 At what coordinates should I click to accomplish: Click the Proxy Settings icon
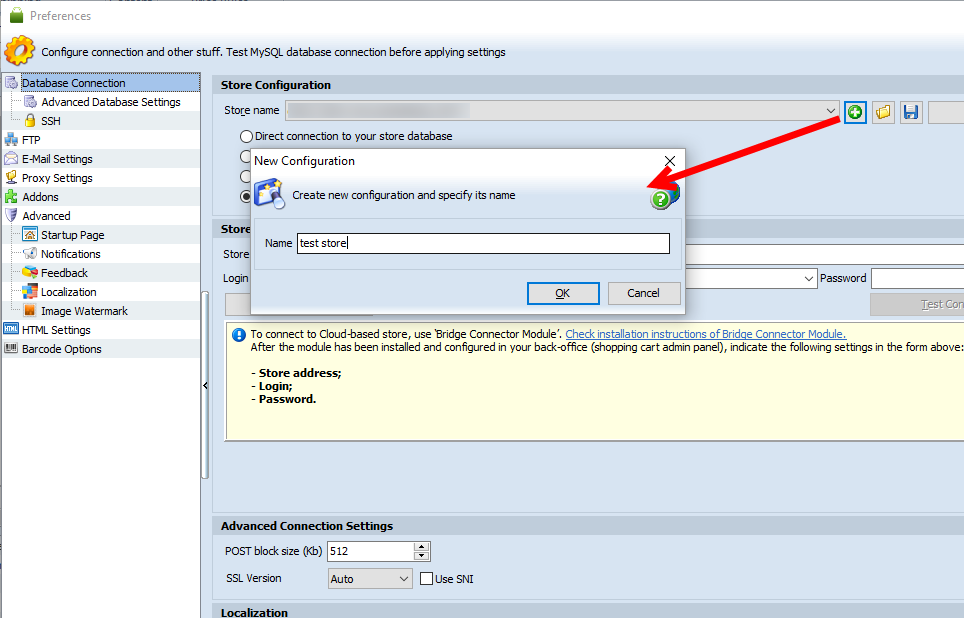pos(11,178)
